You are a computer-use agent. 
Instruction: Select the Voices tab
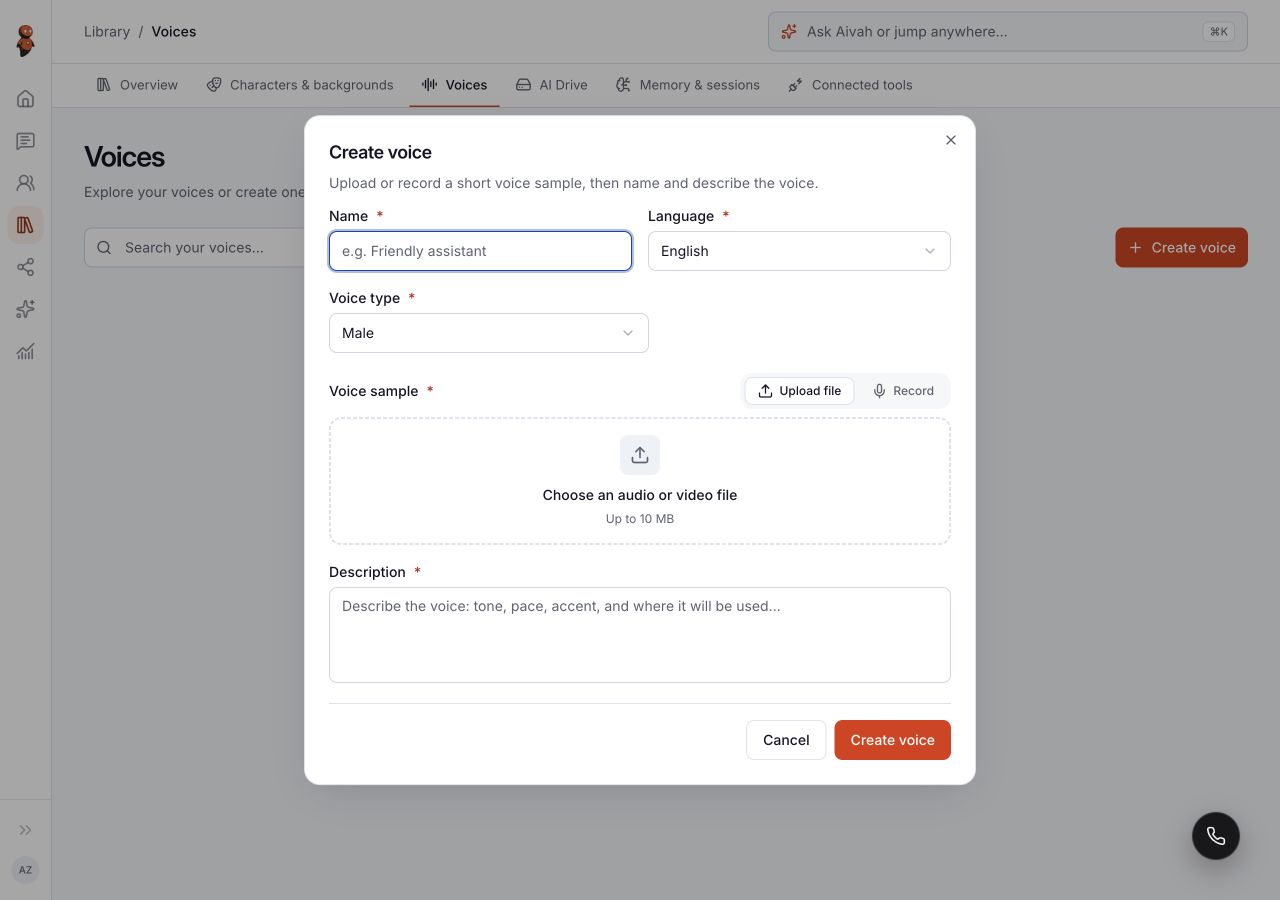[x=455, y=85]
